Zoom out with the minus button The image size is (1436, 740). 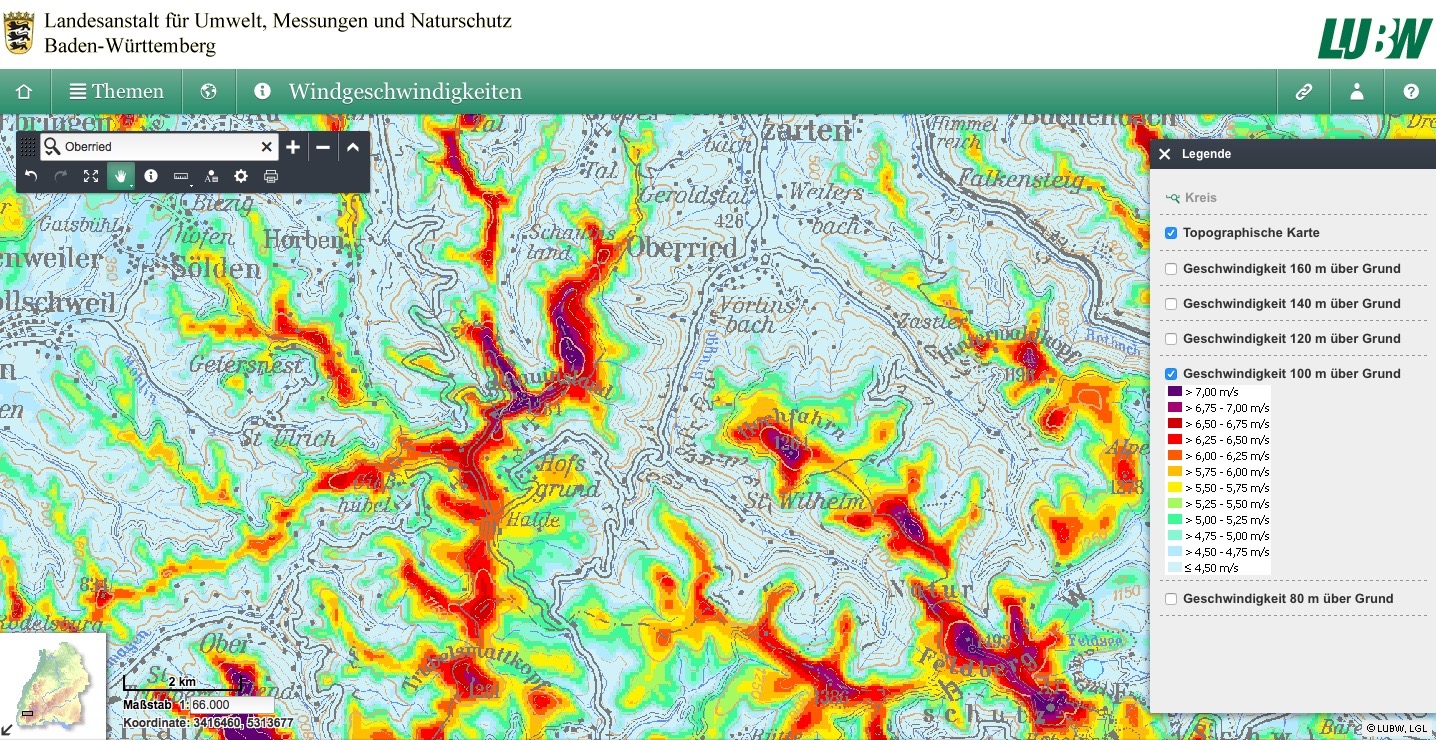(x=322, y=147)
